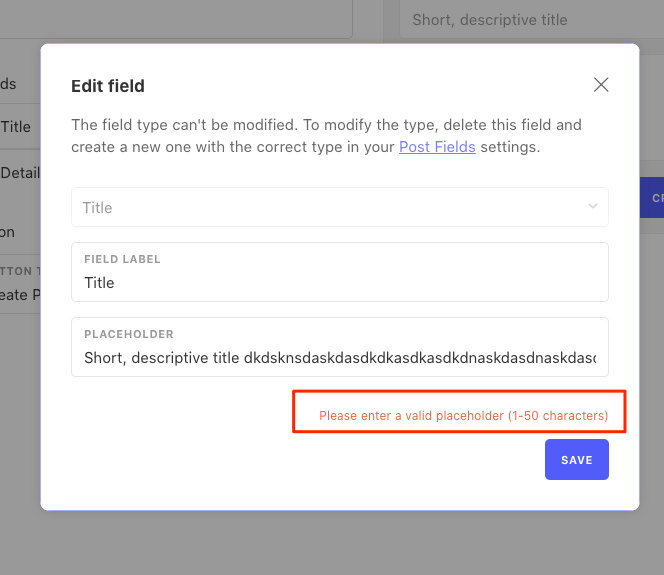Click the field type explanation paragraph
This screenshot has width=664, height=575.
pyautogui.click(x=326, y=136)
